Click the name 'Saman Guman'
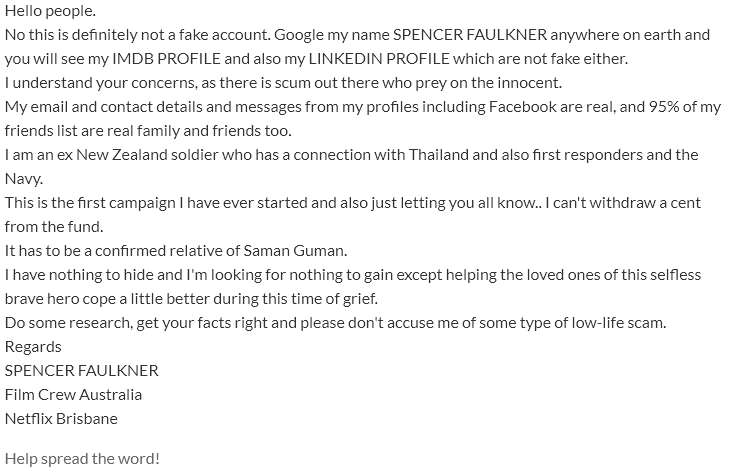The image size is (731, 472). pyautogui.click(x=295, y=250)
